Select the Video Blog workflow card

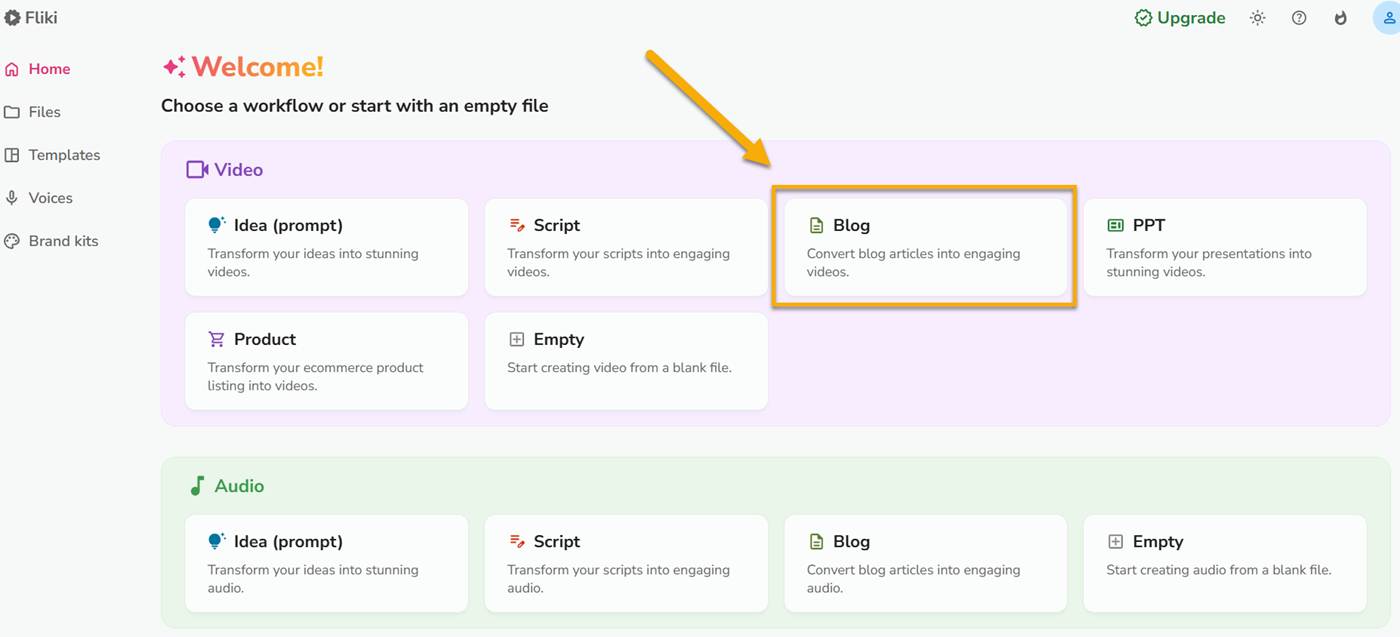tap(925, 247)
